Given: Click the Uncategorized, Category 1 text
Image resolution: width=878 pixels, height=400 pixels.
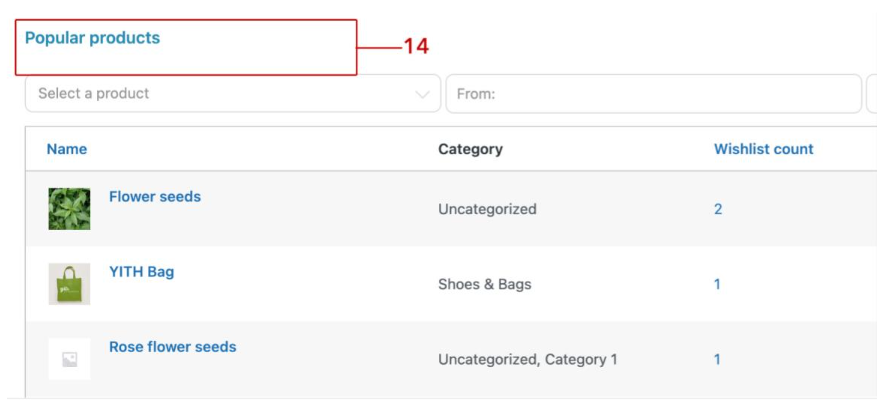Looking at the screenshot, I should coord(528,359).
